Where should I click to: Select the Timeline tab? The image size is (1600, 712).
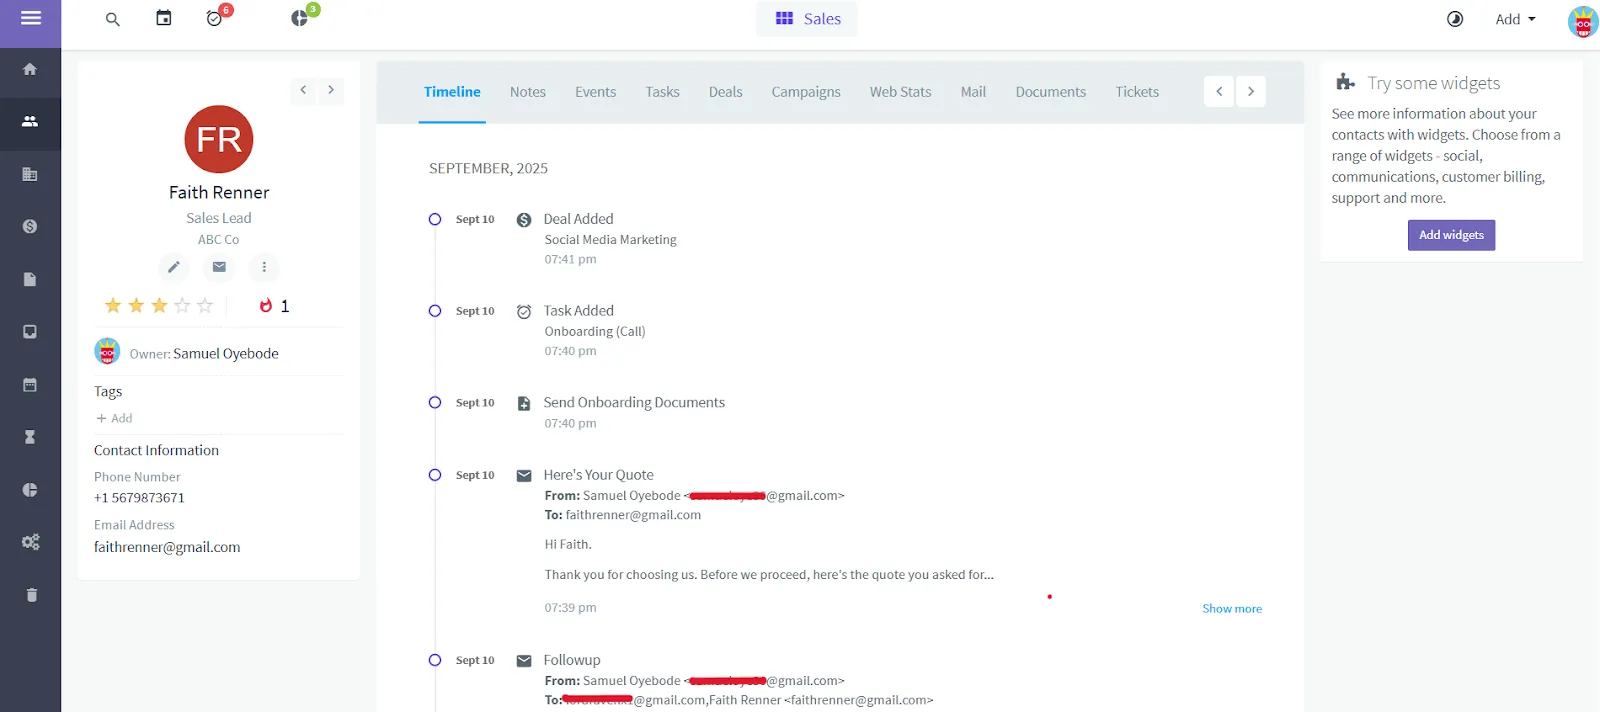(452, 92)
